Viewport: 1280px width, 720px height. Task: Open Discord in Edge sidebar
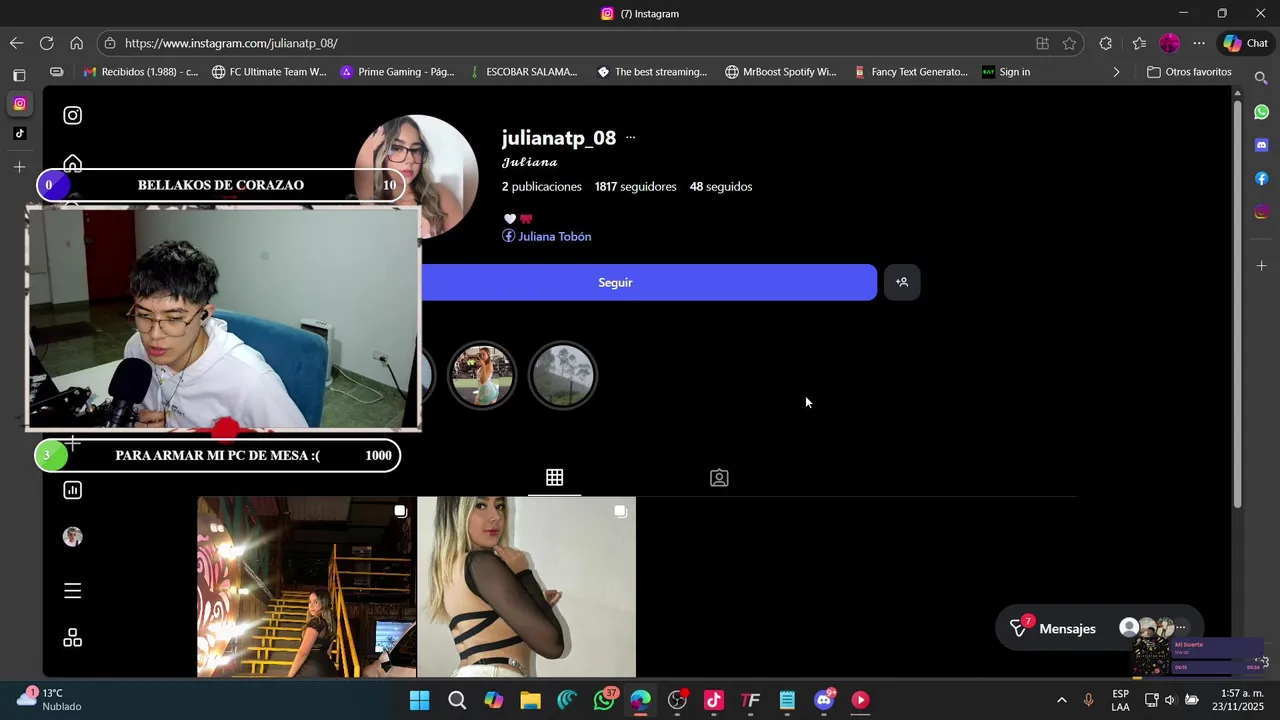1261,145
